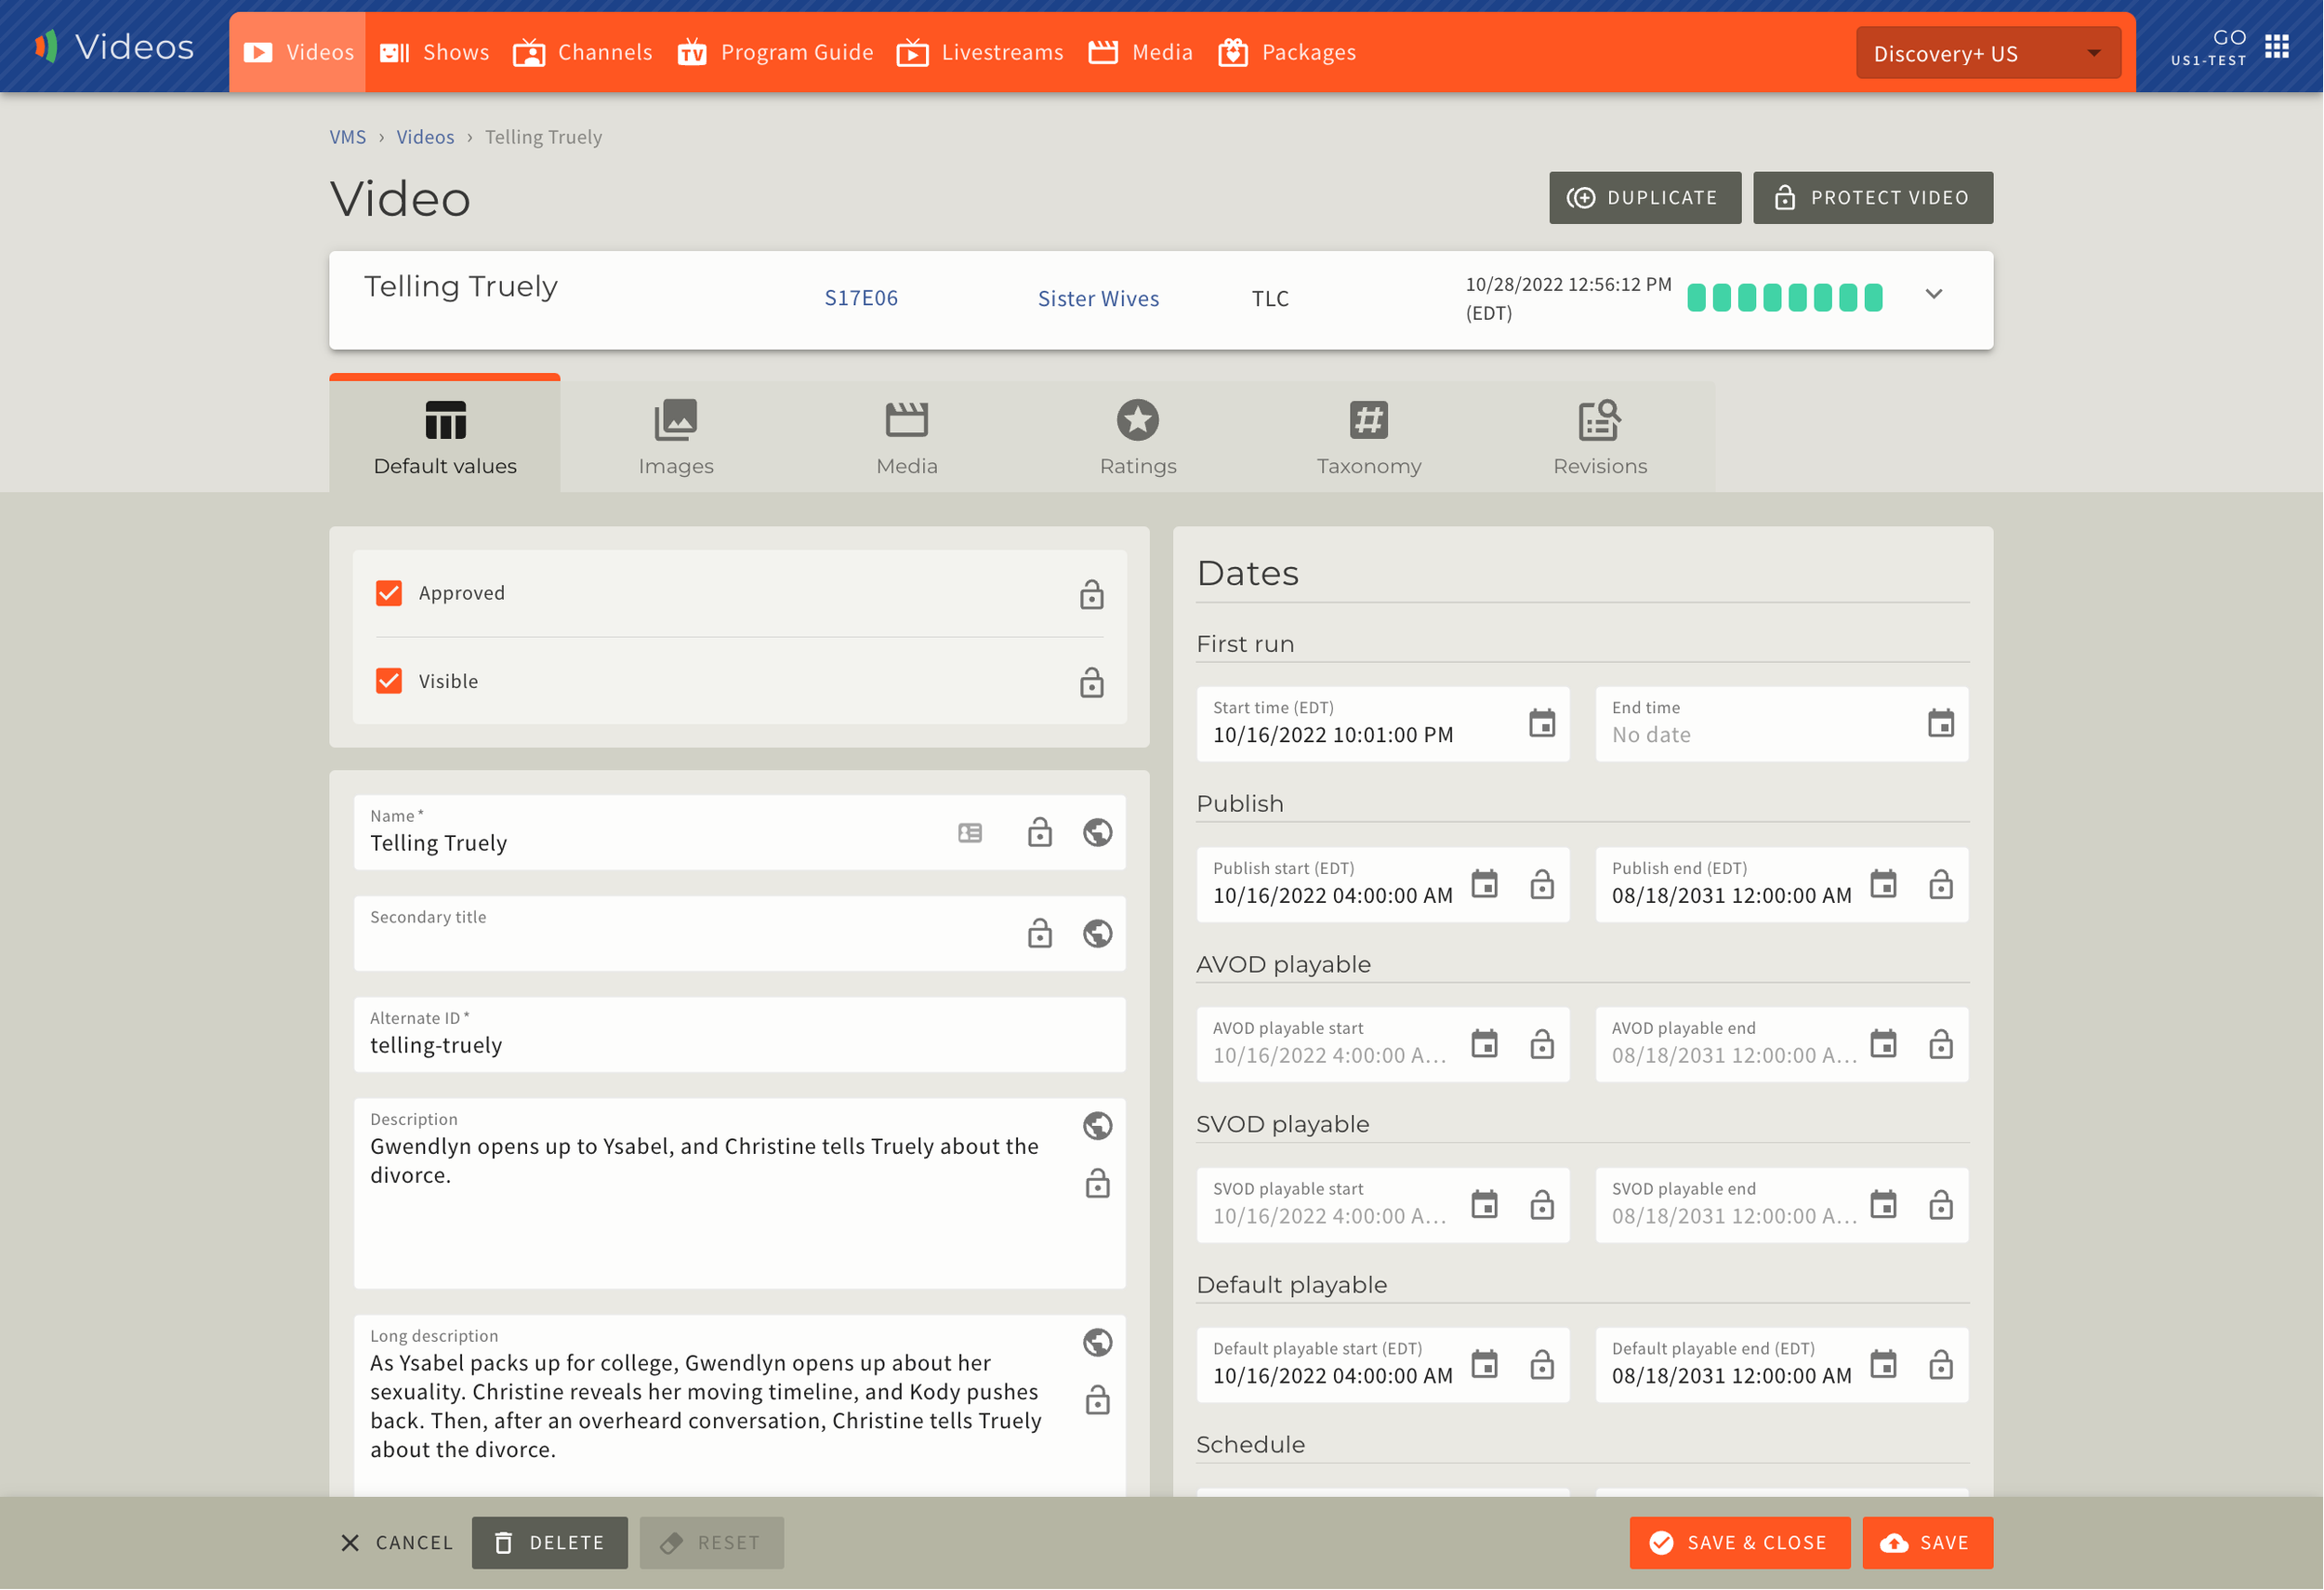Screen dimensions: 2324x1590
Task: Click the Save & Close button
Action: pos(1740,1543)
